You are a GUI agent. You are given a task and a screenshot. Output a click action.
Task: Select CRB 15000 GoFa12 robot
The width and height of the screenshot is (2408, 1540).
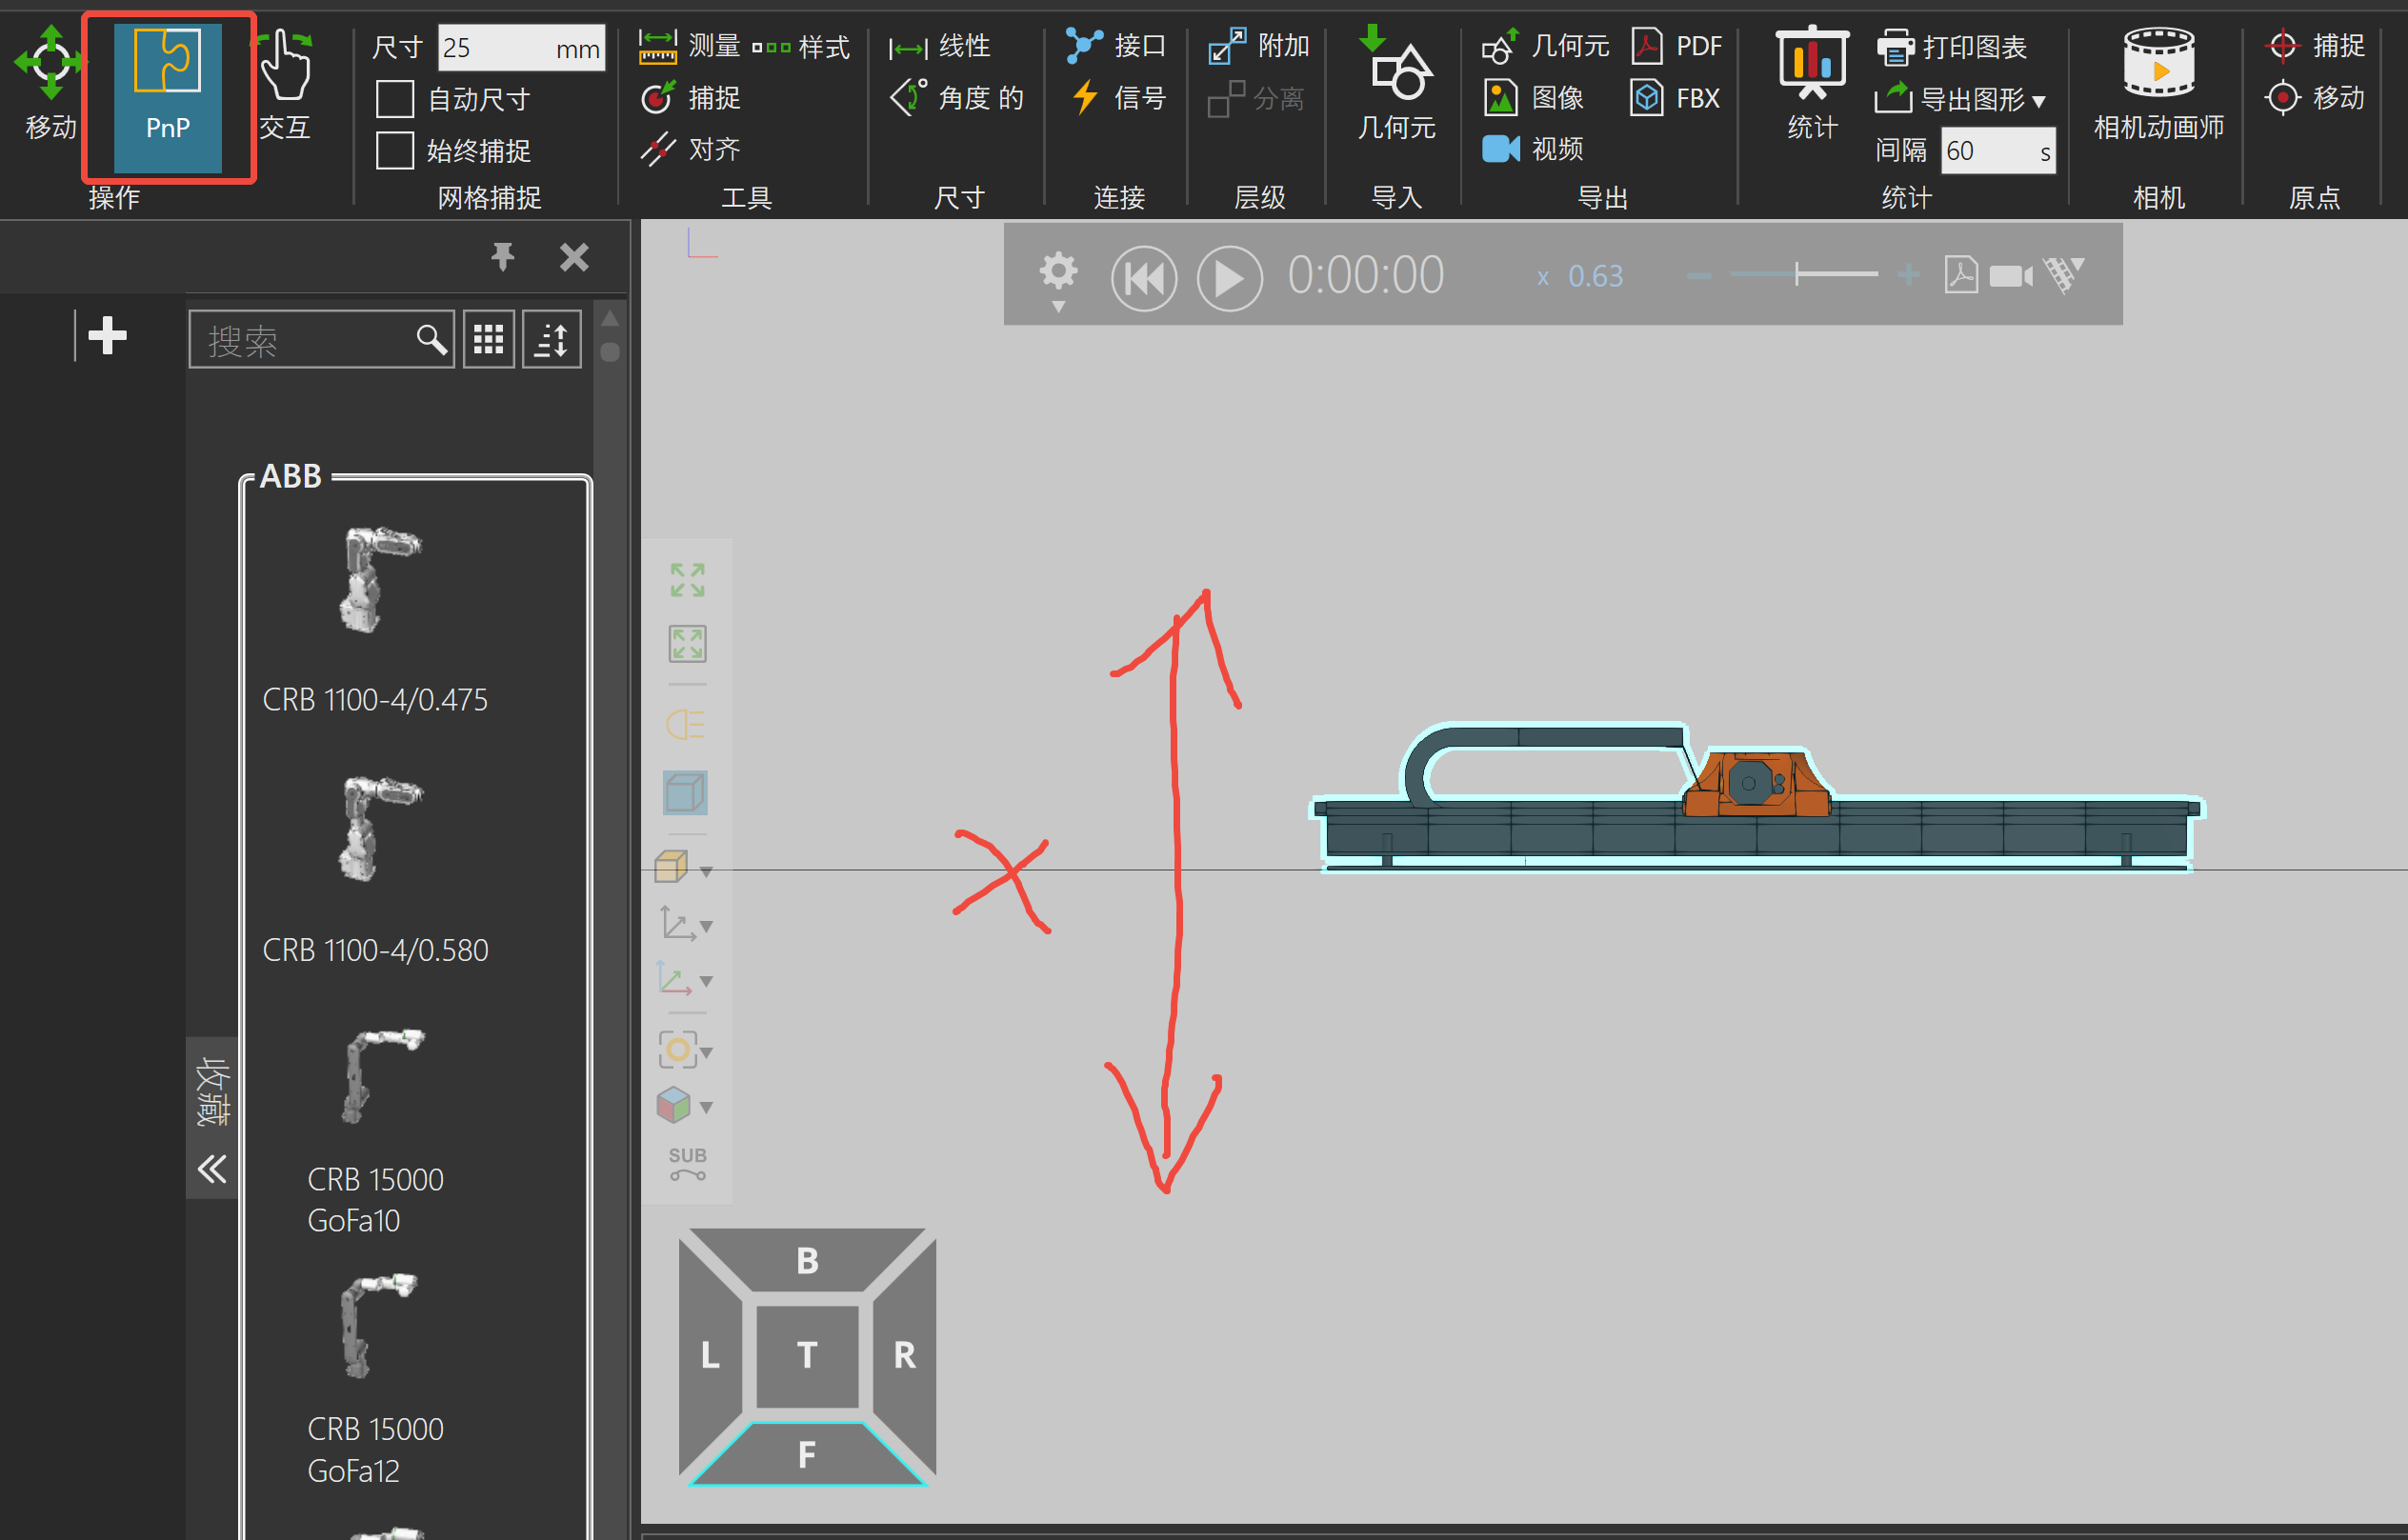(x=375, y=1380)
